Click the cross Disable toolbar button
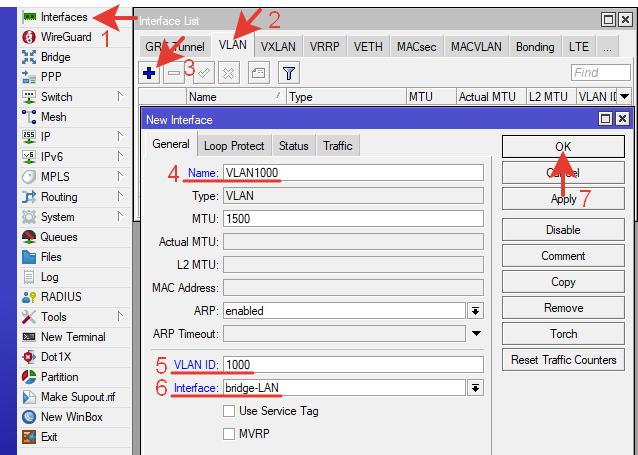Screen dimensions: 638x455 tap(229, 73)
